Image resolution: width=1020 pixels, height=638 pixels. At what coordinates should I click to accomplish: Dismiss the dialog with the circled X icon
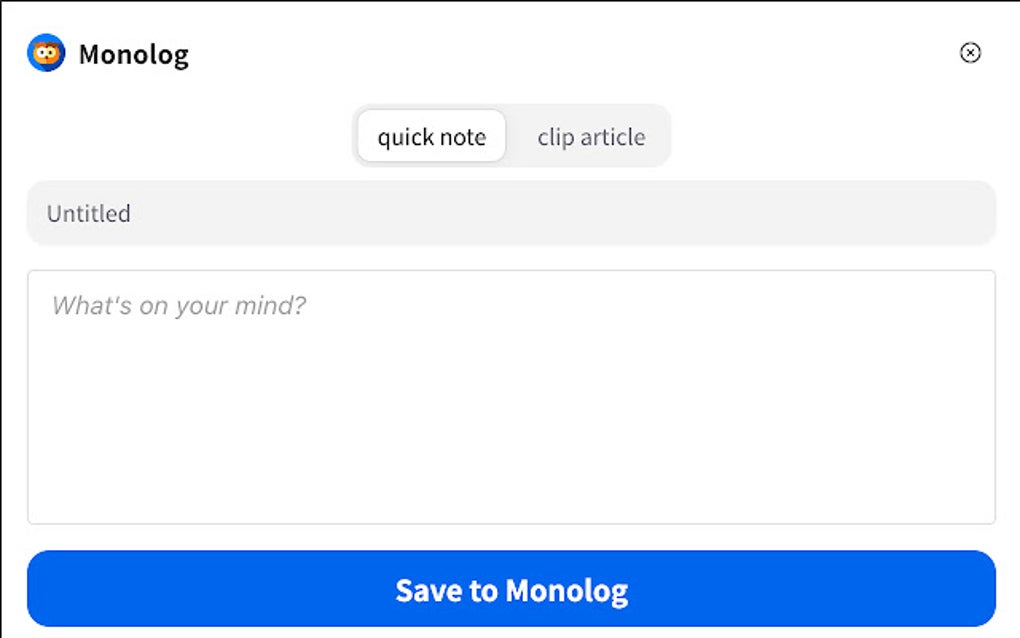point(970,53)
